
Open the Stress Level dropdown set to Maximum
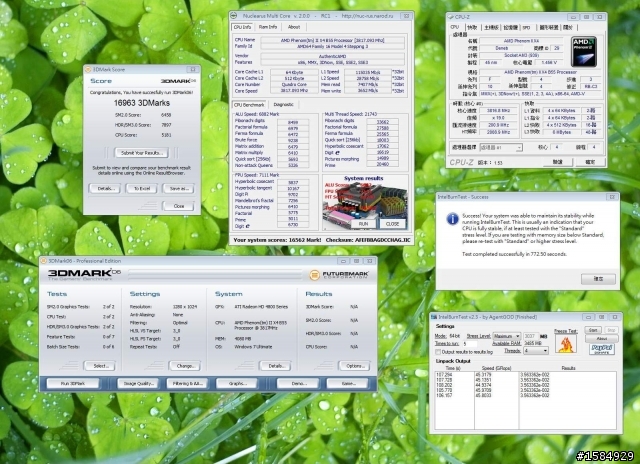506,336
